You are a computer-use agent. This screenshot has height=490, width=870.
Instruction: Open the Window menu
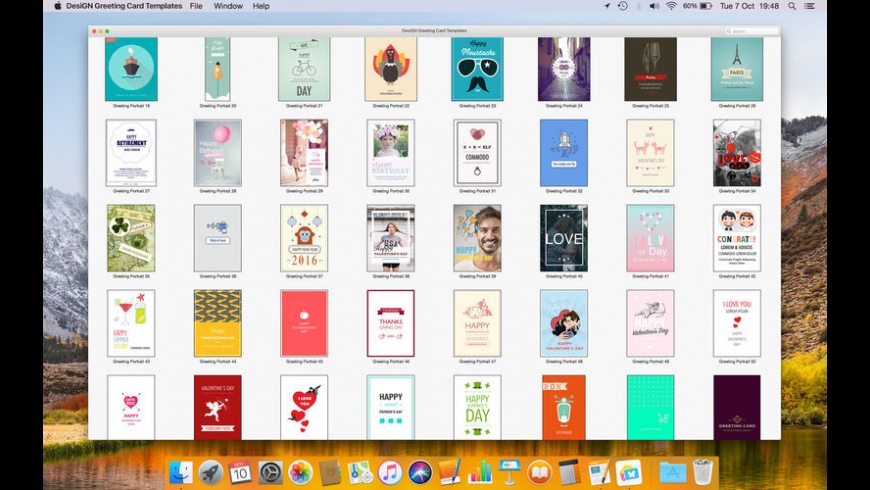[x=228, y=6]
